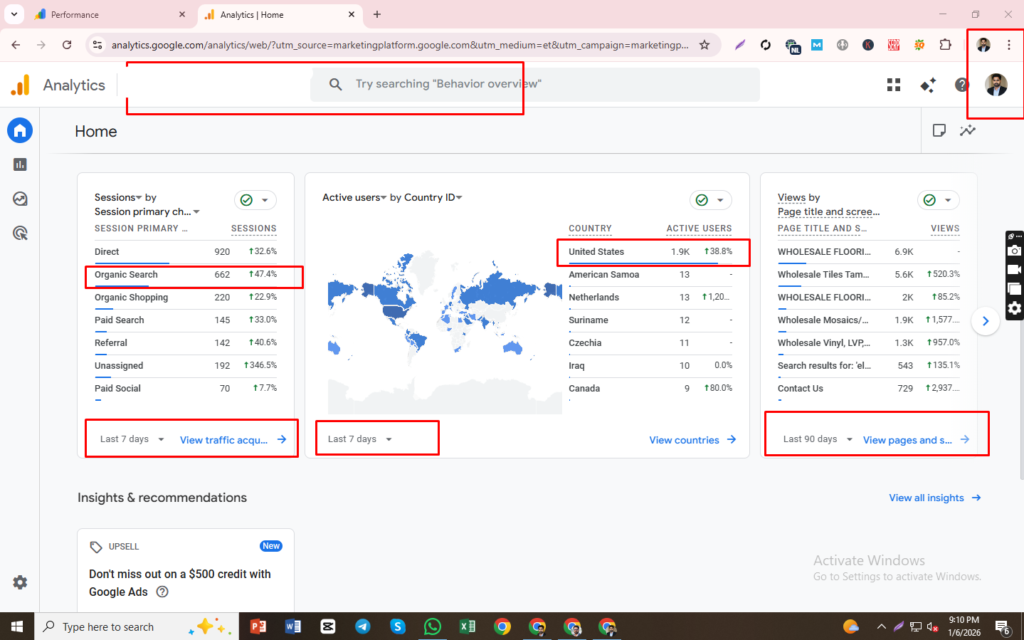Open the Home icon in left sidebar
This screenshot has width=1024, height=640.
pos(20,130)
